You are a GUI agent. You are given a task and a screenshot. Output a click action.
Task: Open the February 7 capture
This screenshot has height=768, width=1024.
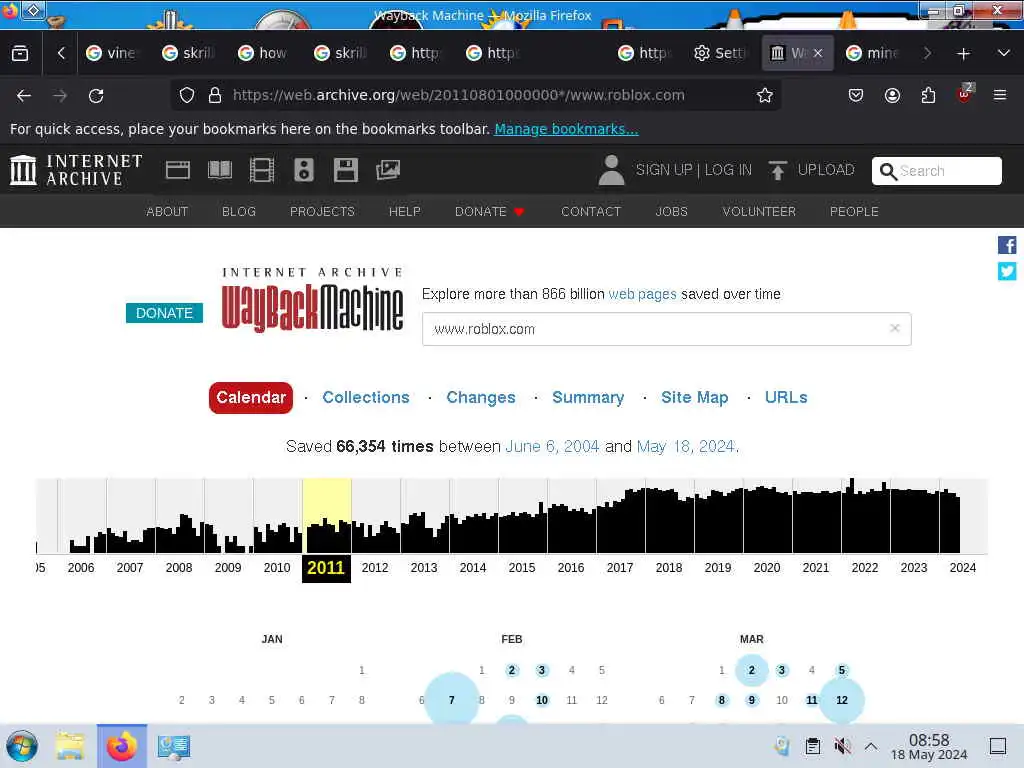click(x=451, y=700)
